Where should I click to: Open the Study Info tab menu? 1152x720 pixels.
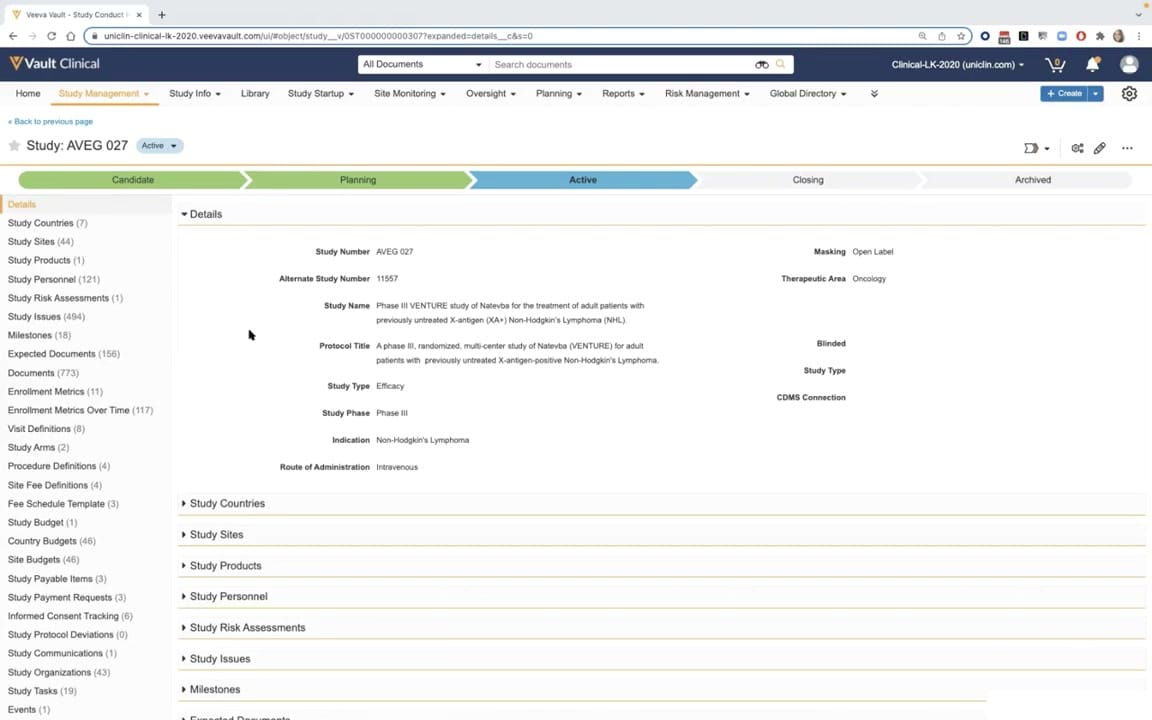195,94
